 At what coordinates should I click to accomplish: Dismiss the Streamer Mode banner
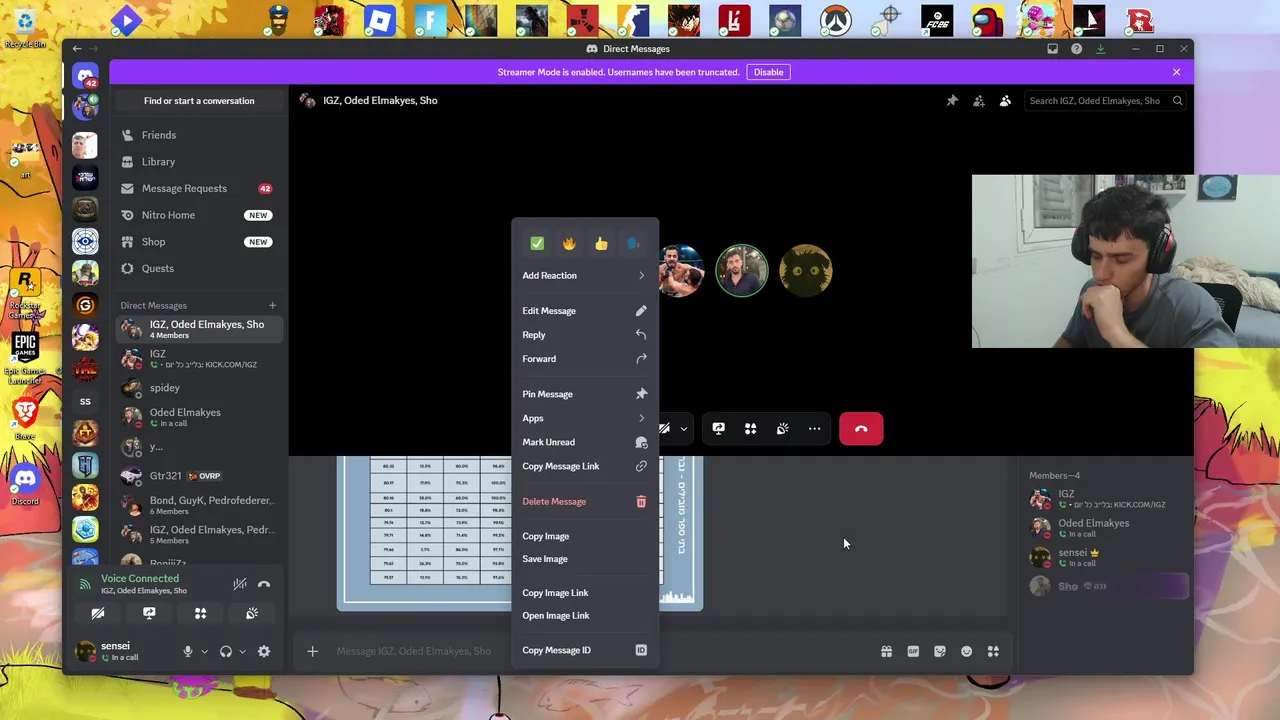1176,72
